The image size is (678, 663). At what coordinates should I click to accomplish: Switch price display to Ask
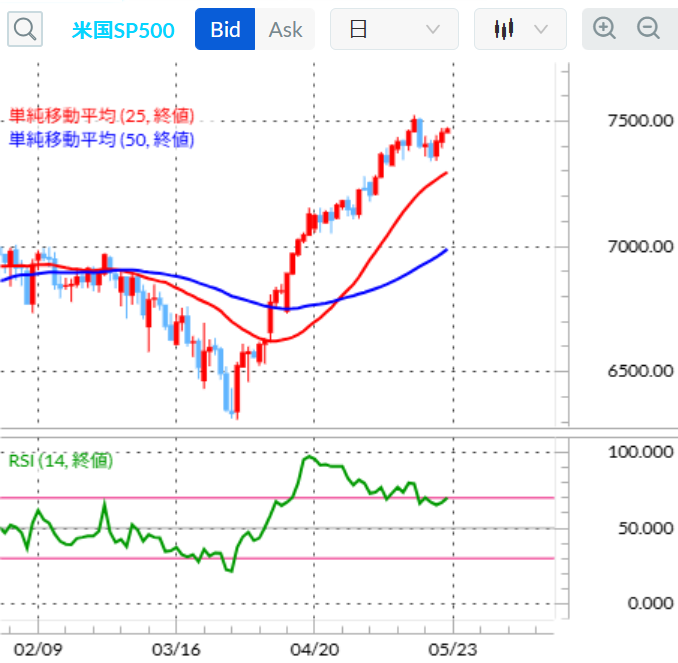click(285, 29)
